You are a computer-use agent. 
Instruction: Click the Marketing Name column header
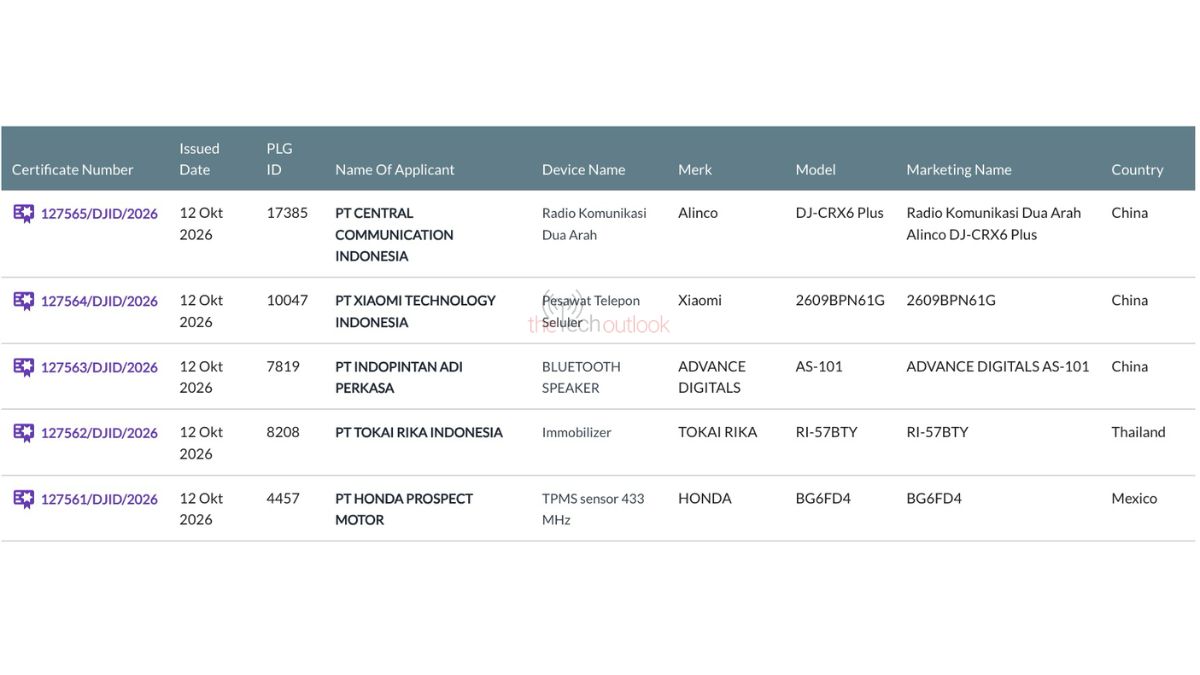tap(959, 170)
